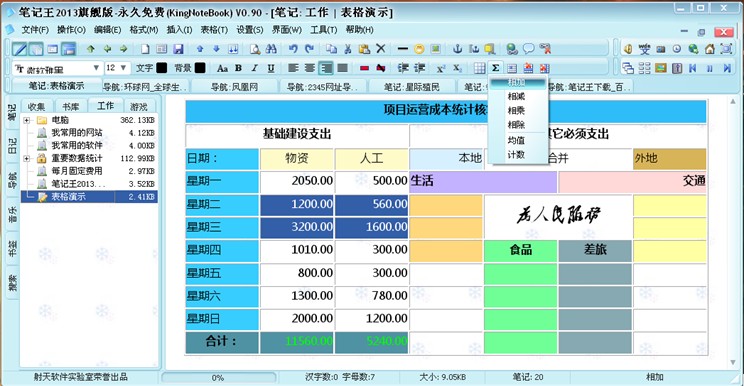Click the scissors cut icon
The width and height of the screenshot is (744, 386).
coord(348,48)
